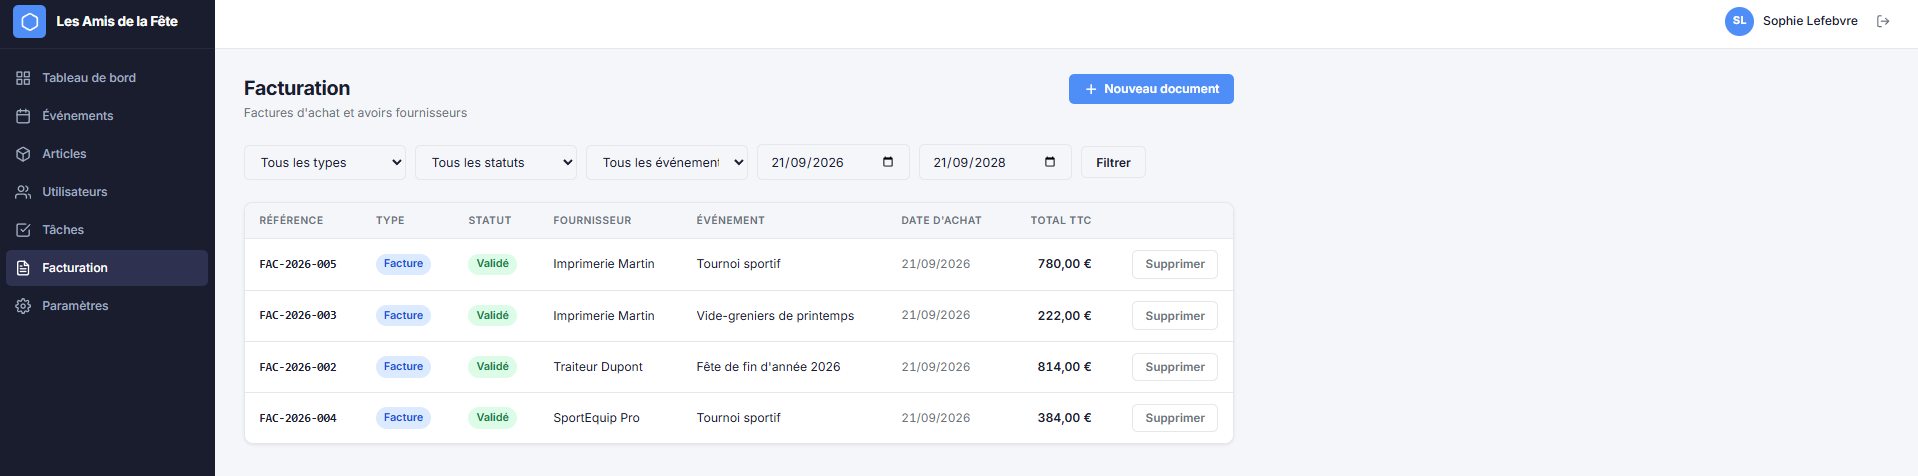1918x476 pixels.
Task: Click SportEquip Pro supplier cell
Action: click(596, 418)
